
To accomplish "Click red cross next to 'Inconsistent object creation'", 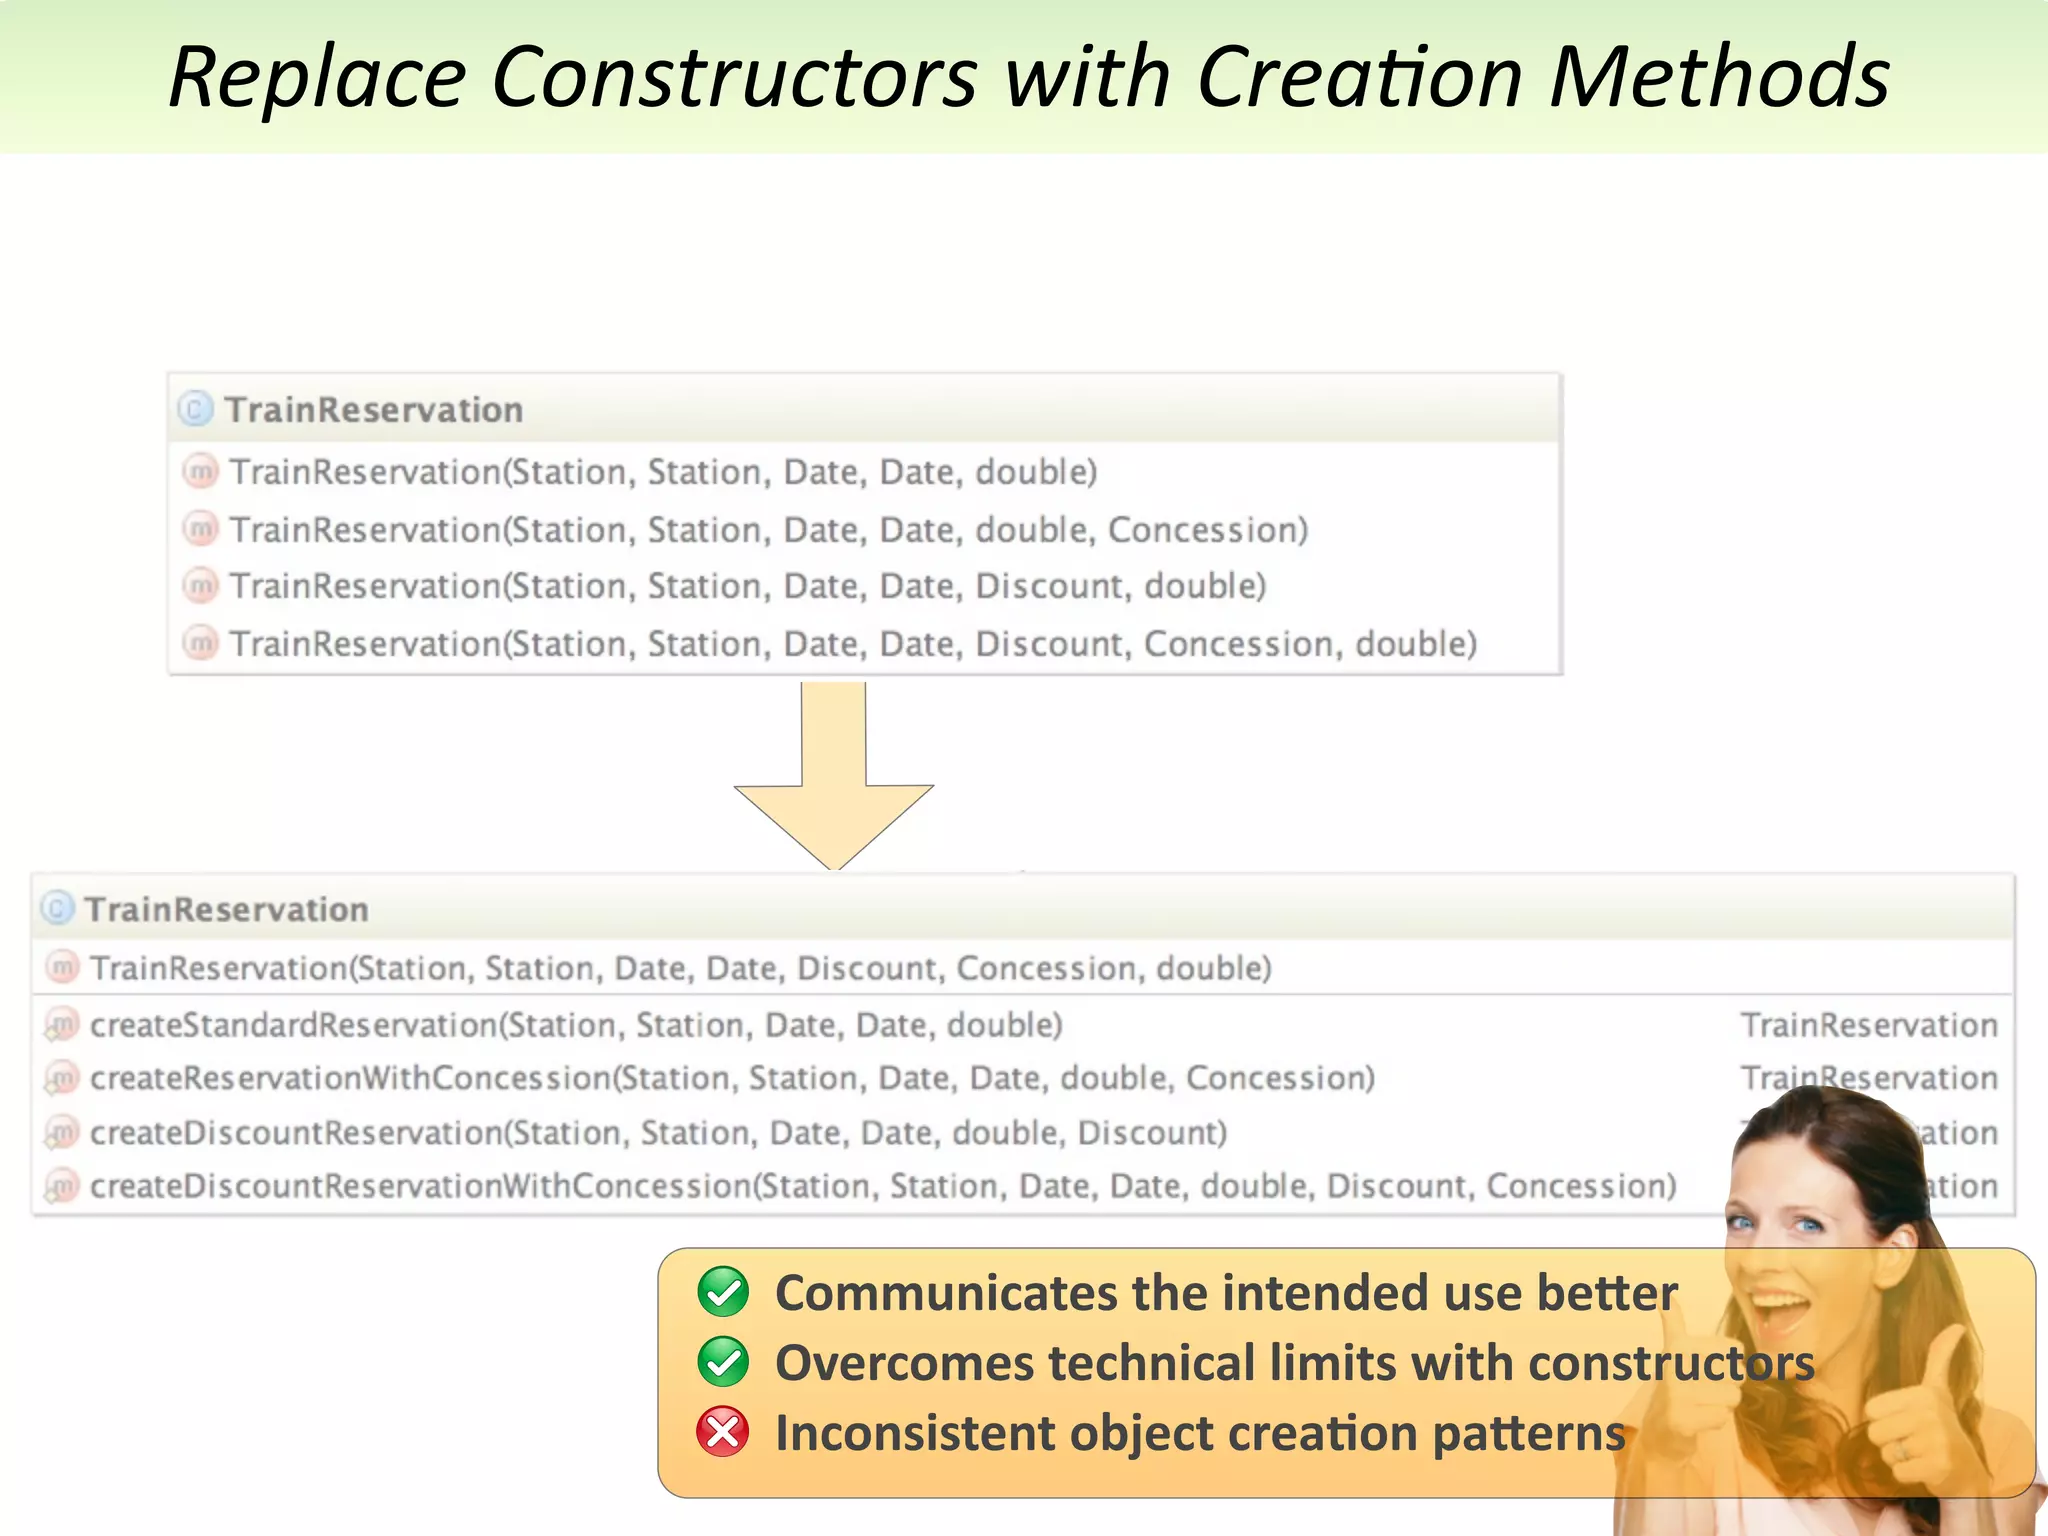I will click(723, 1431).
